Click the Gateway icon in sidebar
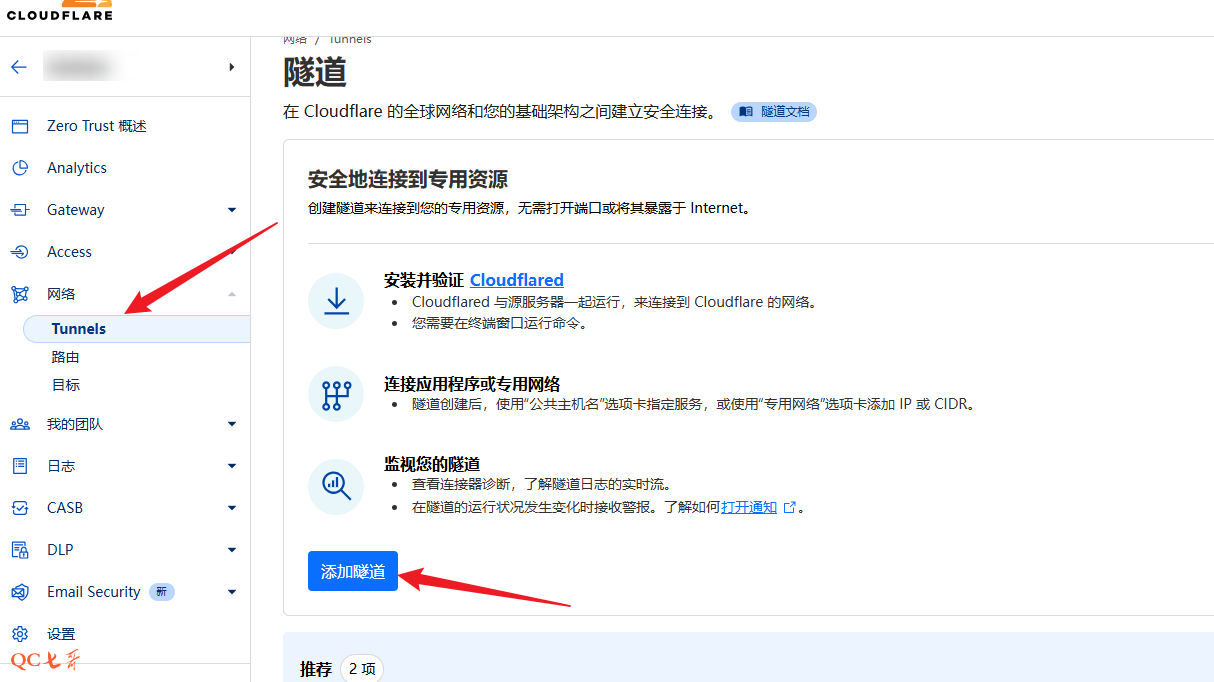The height and width of the screenshot is (682, 1214). pyautogui.click(x=20, y=210)
